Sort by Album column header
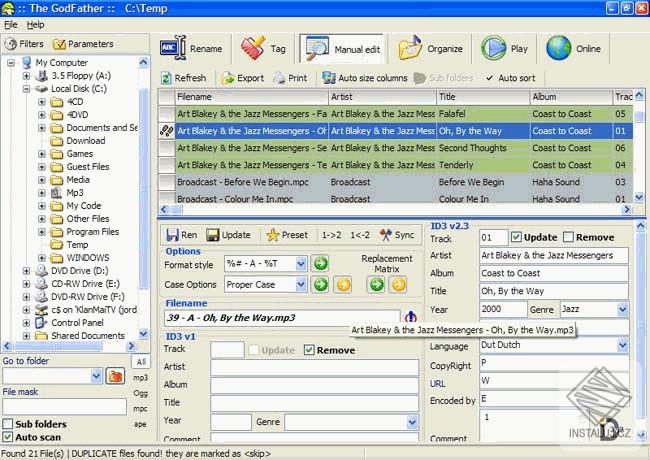650x460 pixels. click(570, 97)
